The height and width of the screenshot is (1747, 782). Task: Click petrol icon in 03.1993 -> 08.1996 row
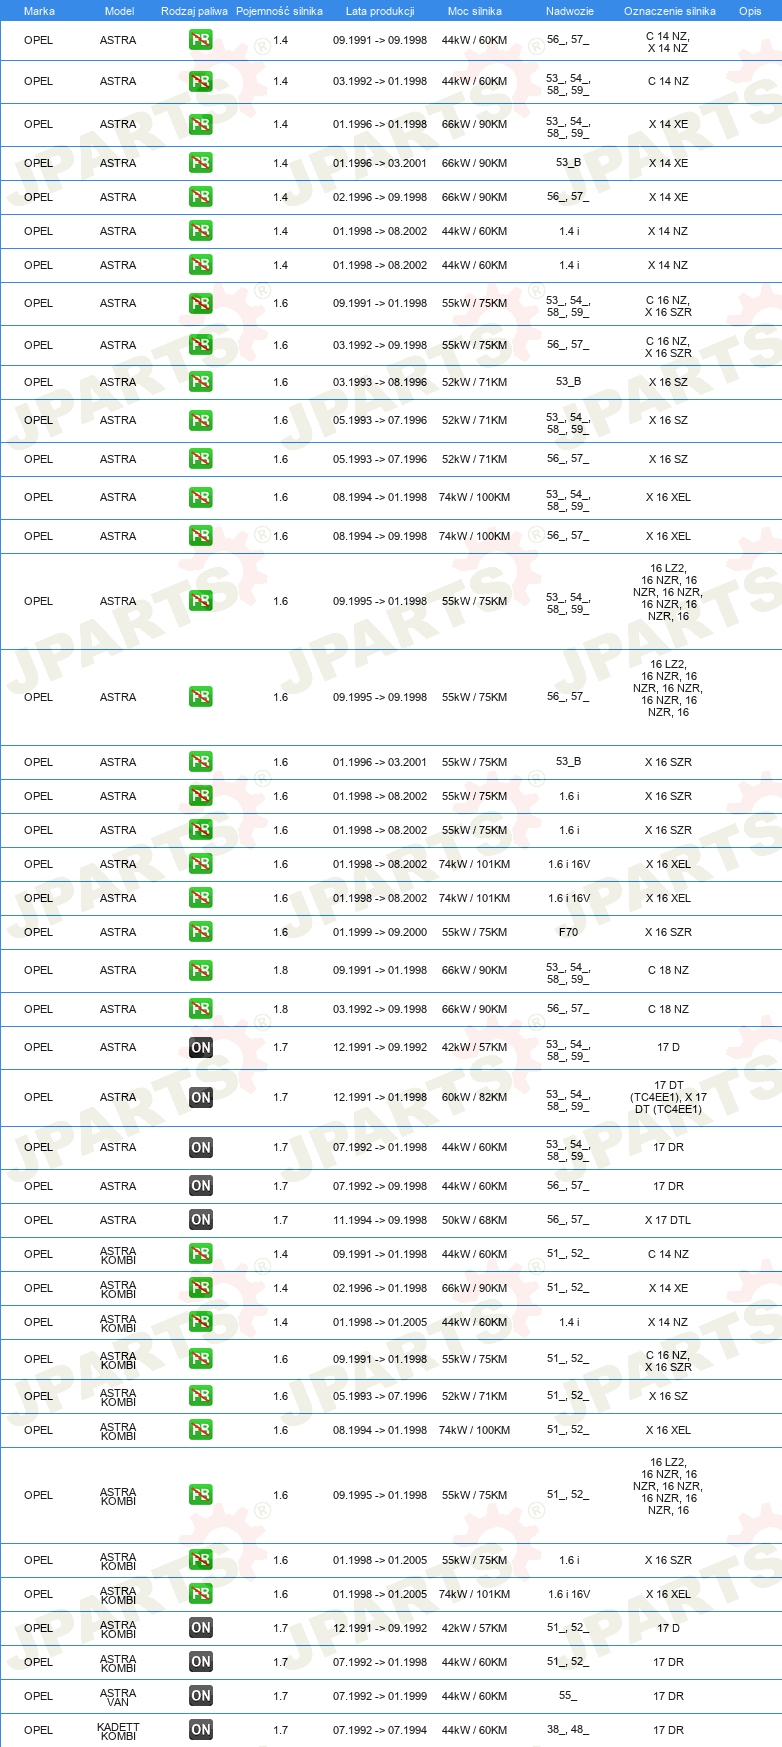coord(201,382)
